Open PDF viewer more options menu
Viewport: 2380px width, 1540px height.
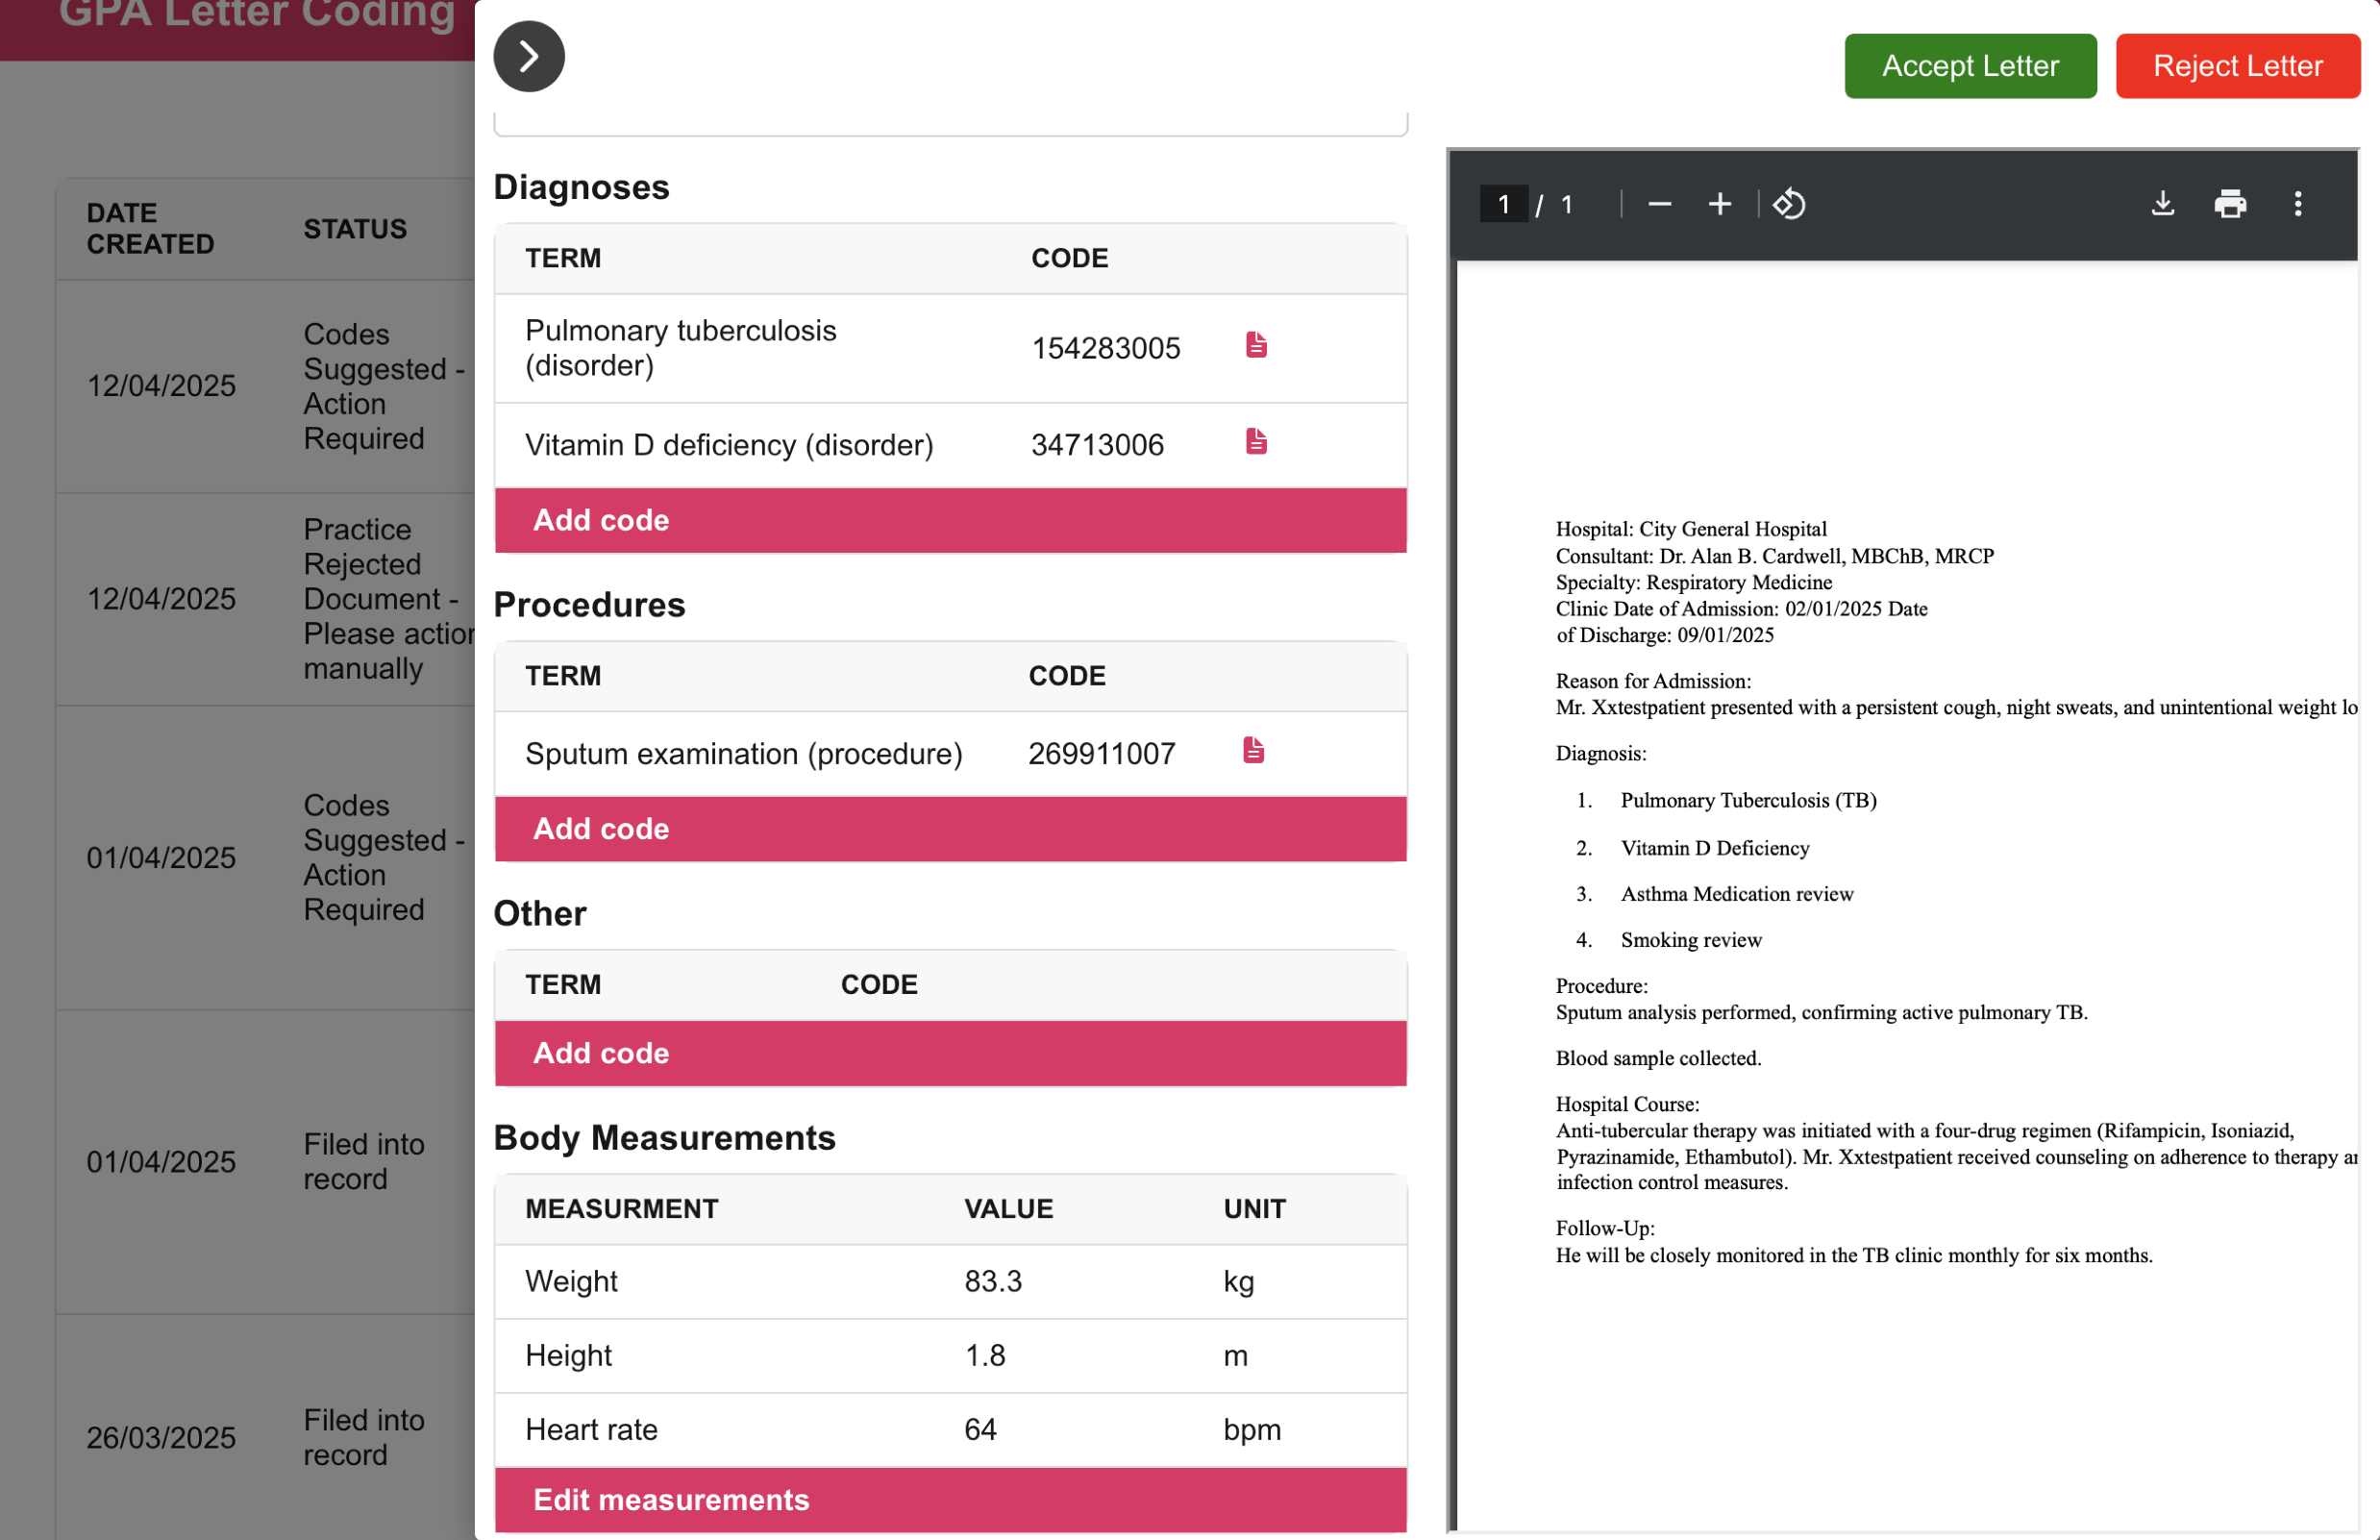pos(2297,204)
